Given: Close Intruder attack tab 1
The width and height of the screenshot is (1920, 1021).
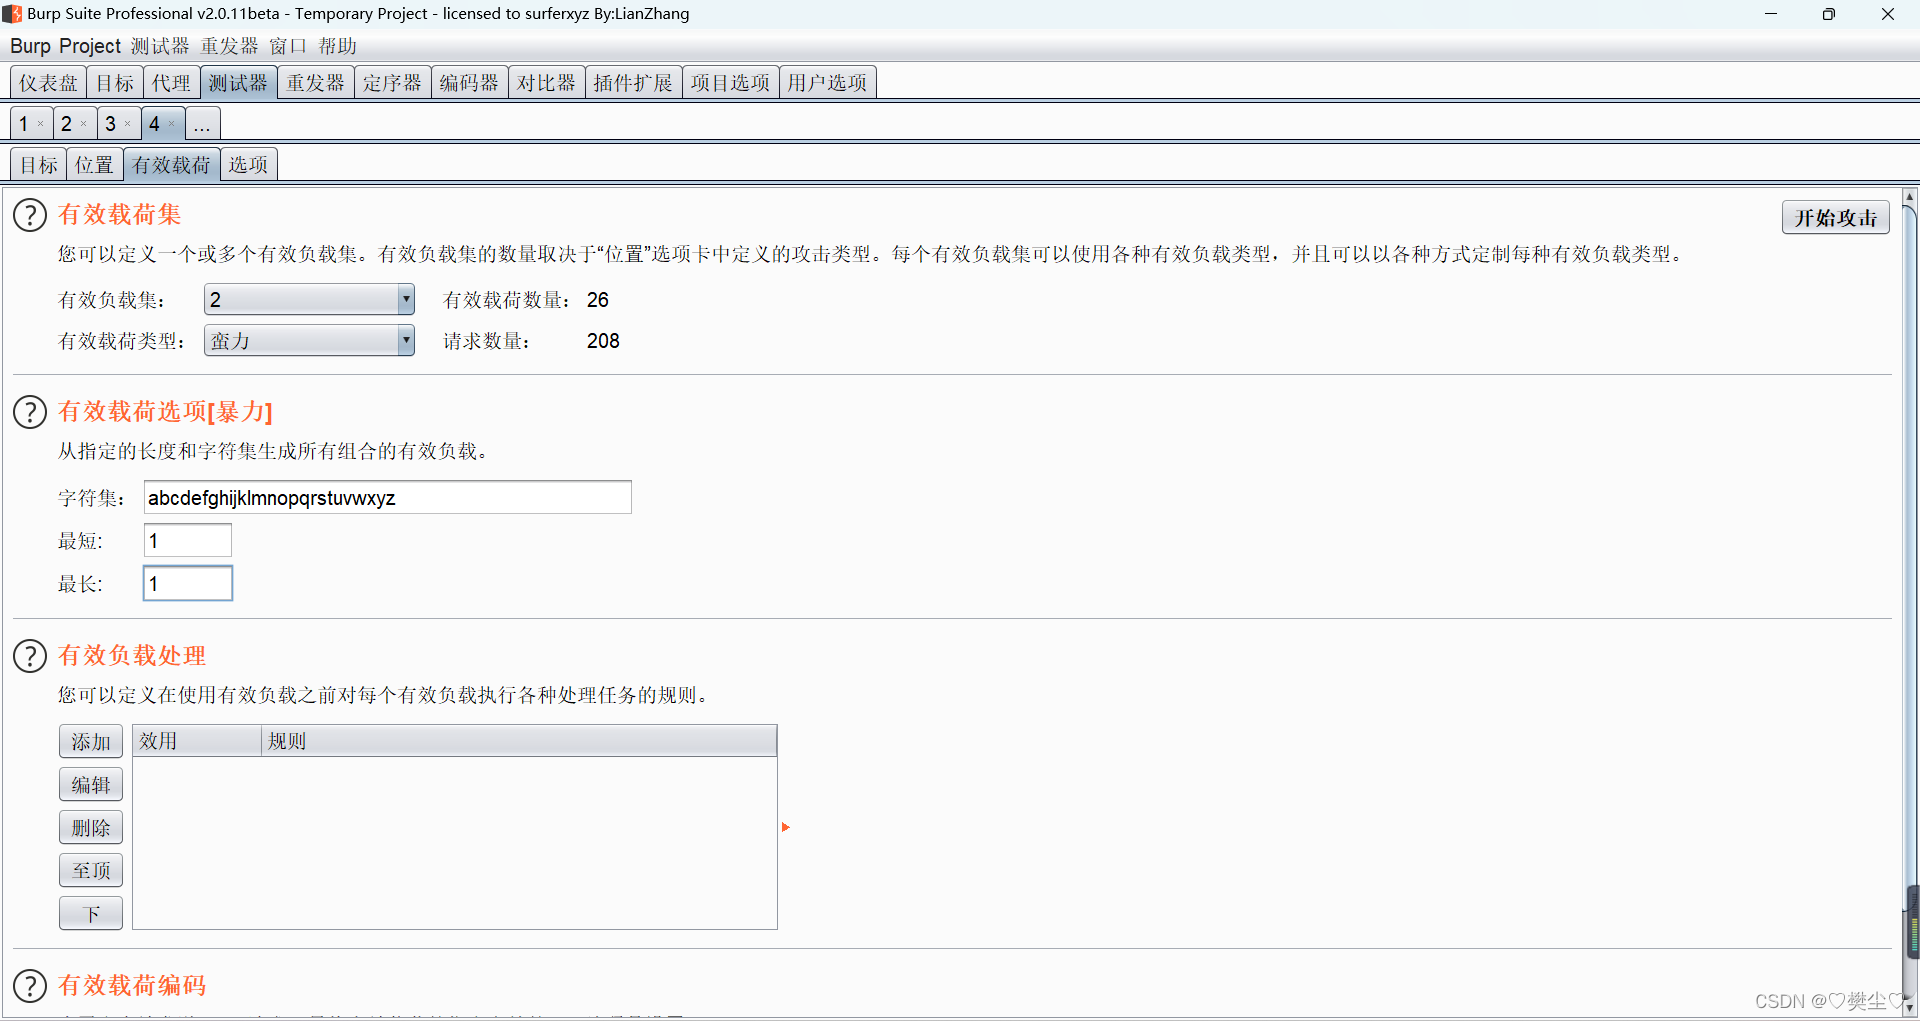Looking at the screenshot, I should pyautogui.click(x=40, y=124).
